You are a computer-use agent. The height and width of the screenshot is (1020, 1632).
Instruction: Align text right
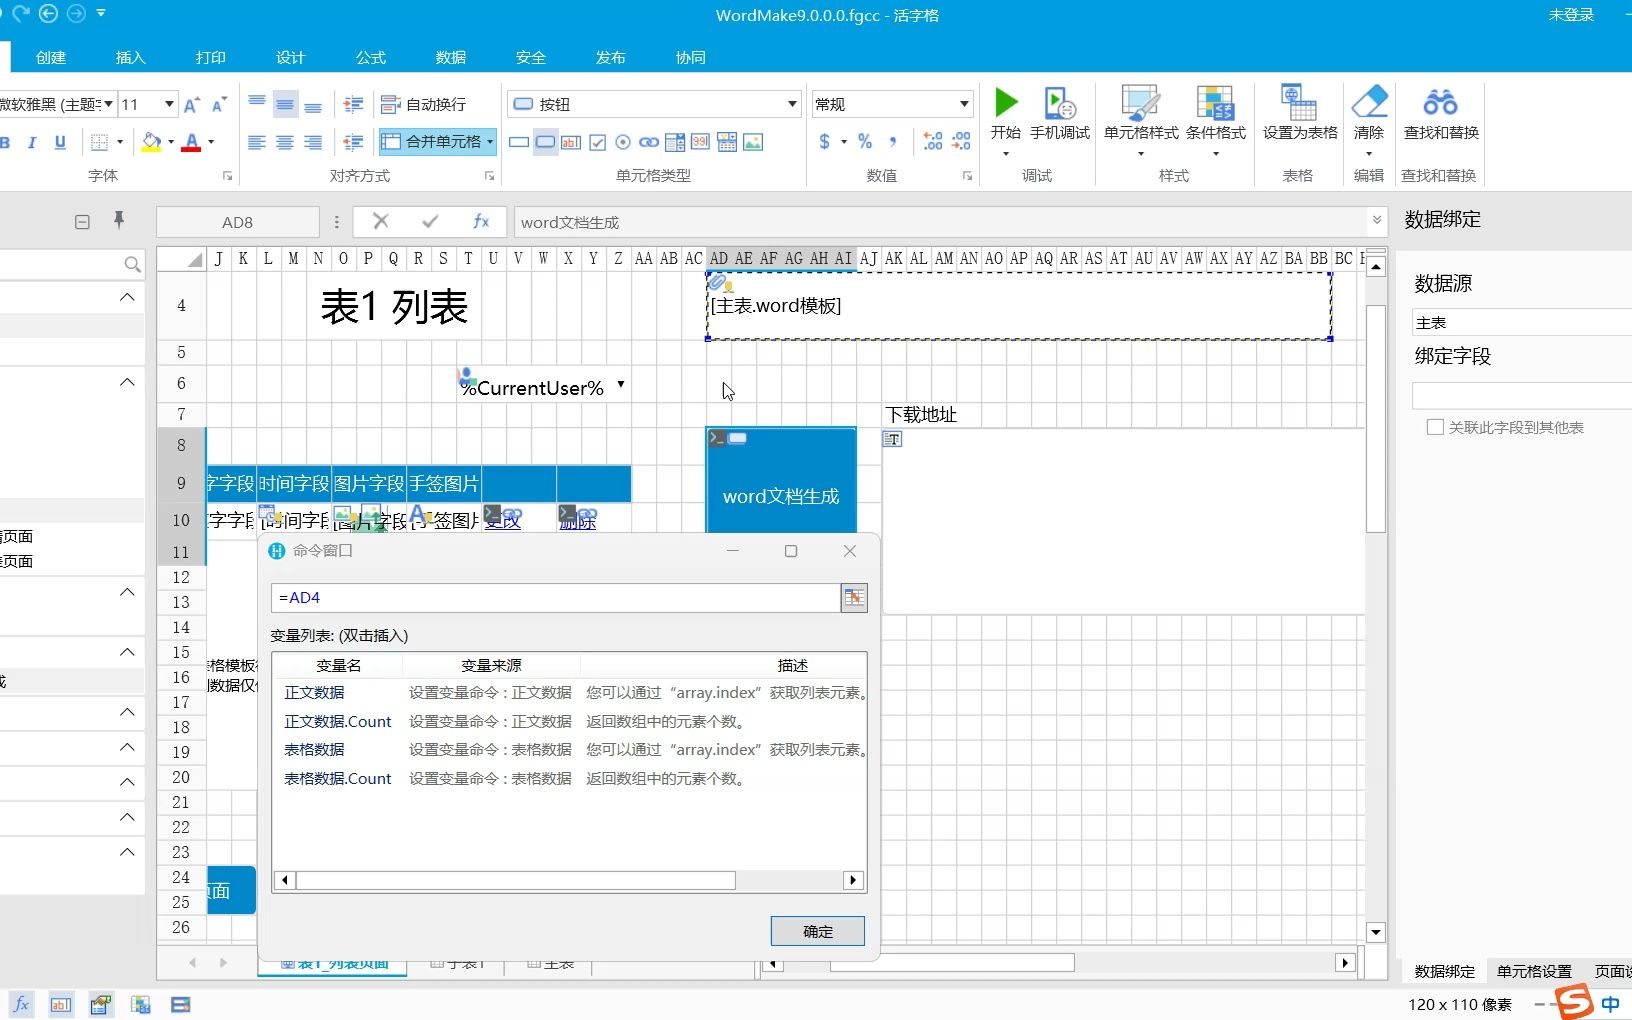click(x=313, y=142)
